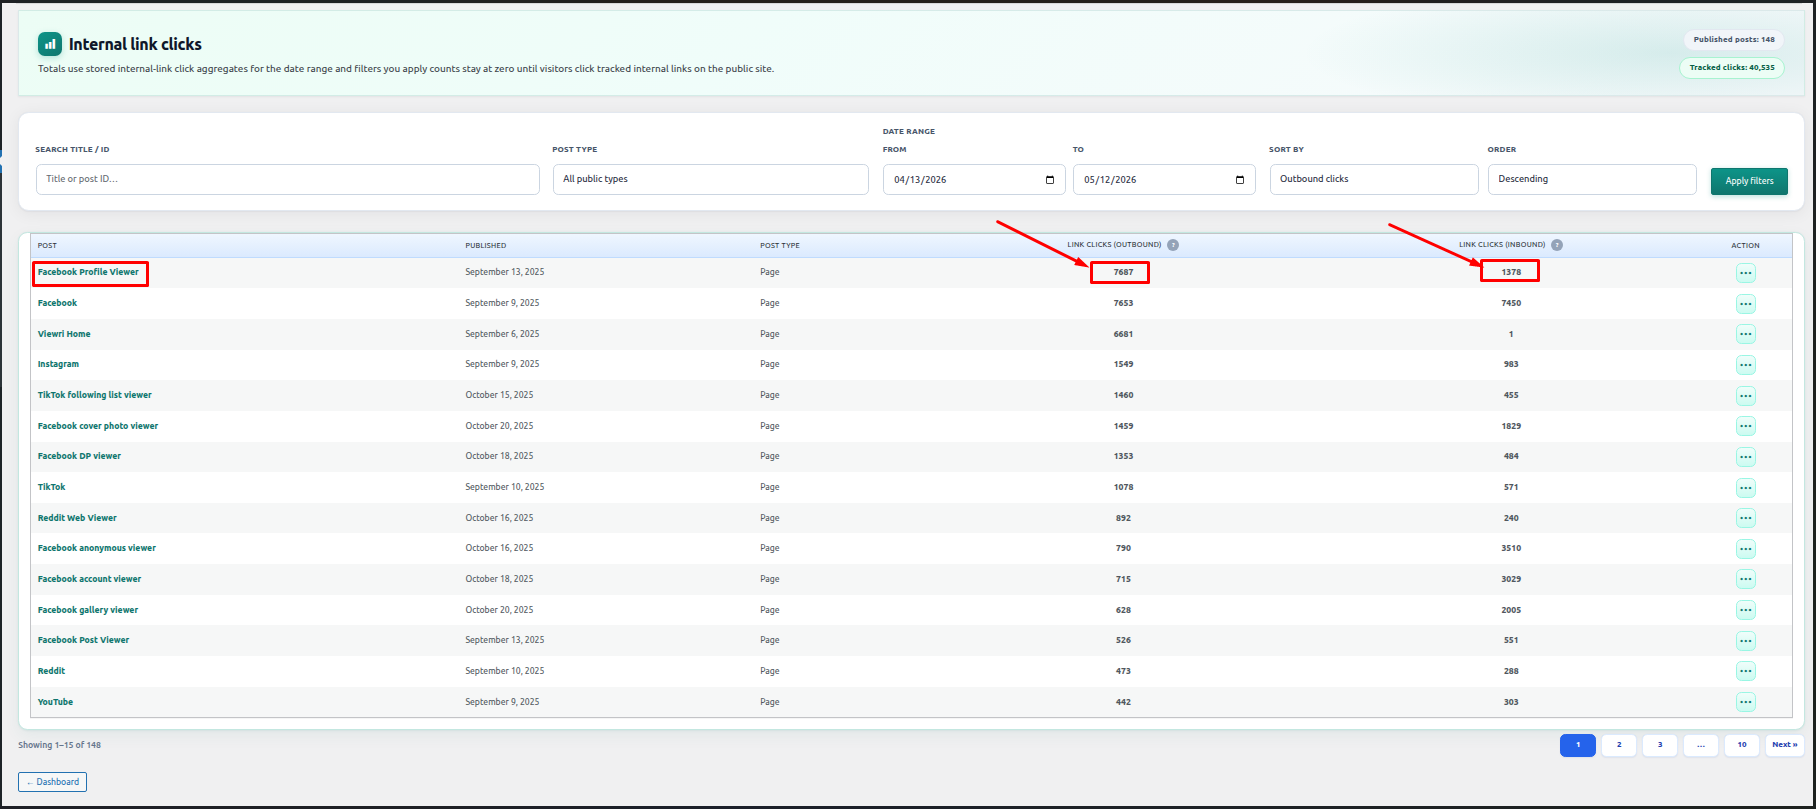Open the Reddit post link
Viewport: 1816px width, 809px height.
[51, 671]
